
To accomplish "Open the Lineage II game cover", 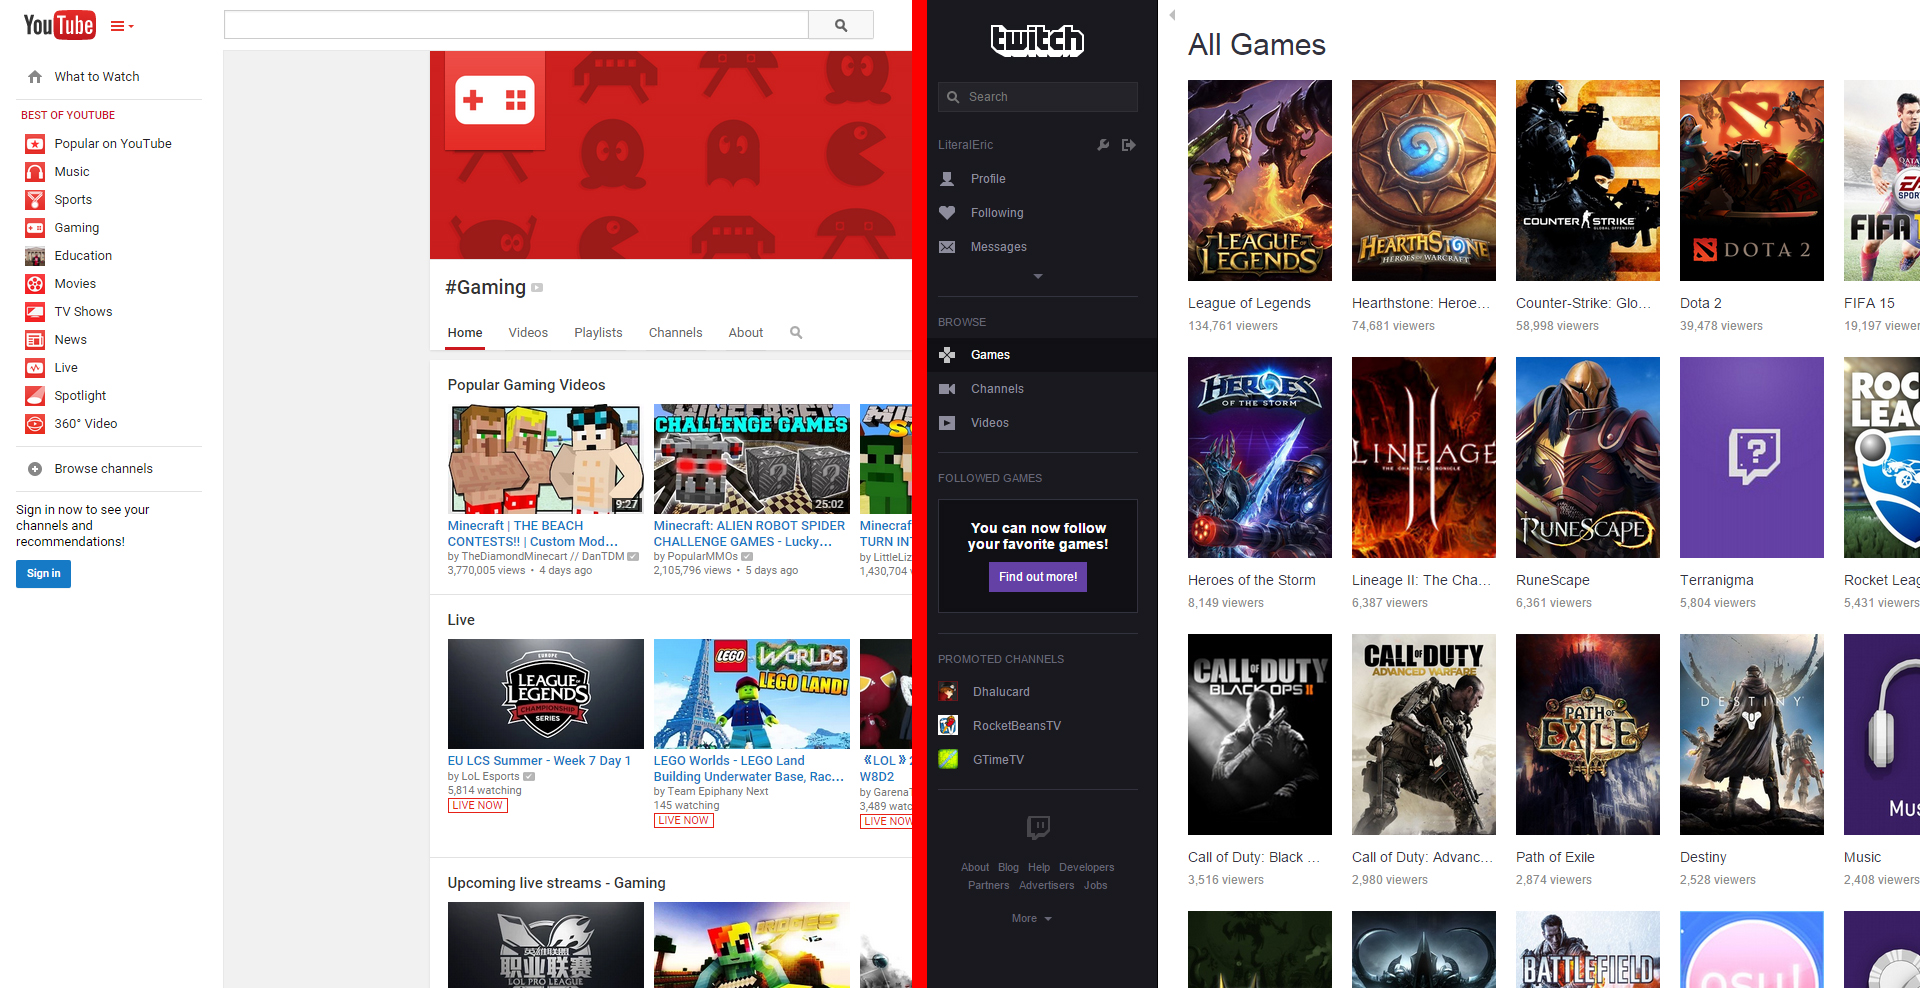I will [1424, 457].
